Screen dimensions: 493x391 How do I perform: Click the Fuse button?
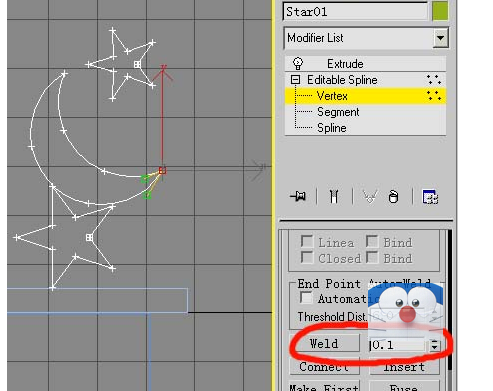click(404, 386)
